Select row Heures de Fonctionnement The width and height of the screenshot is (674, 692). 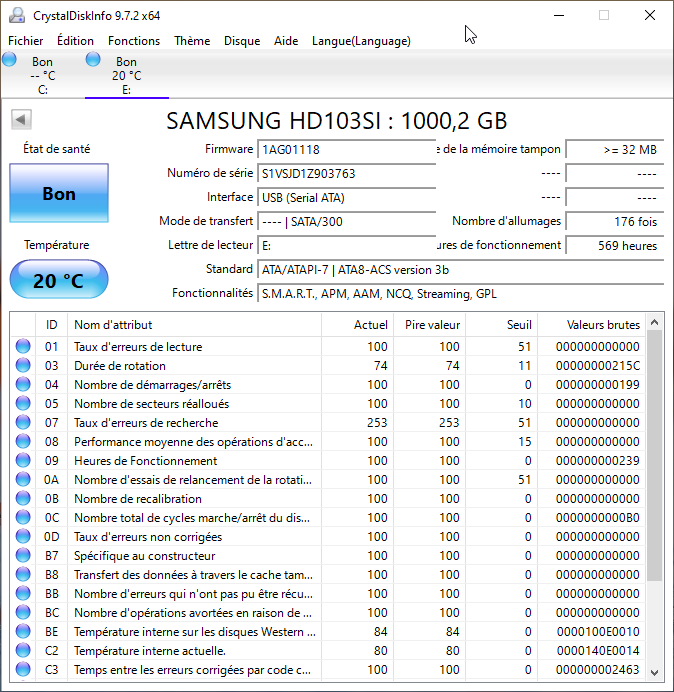[x=328, y=460]
